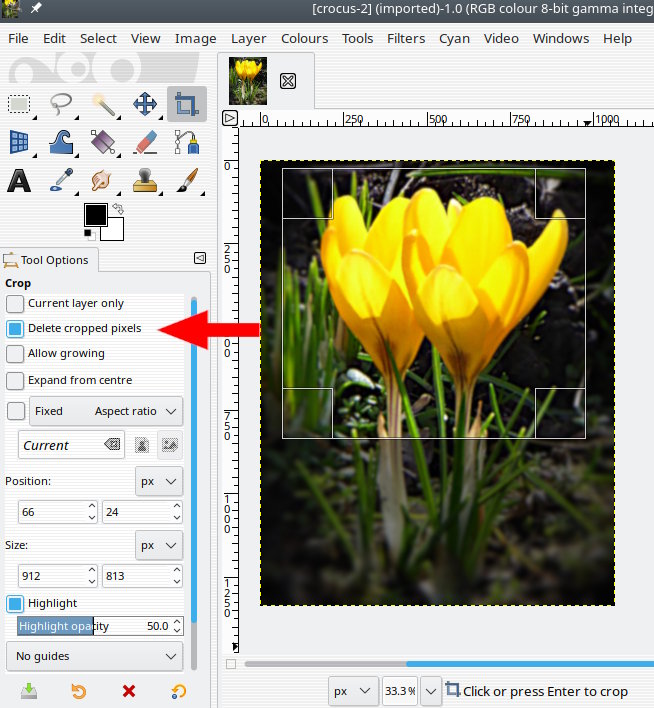Select the Rectangle Select tool
This screenshot has width=654, height=708.
coord(19,104)
